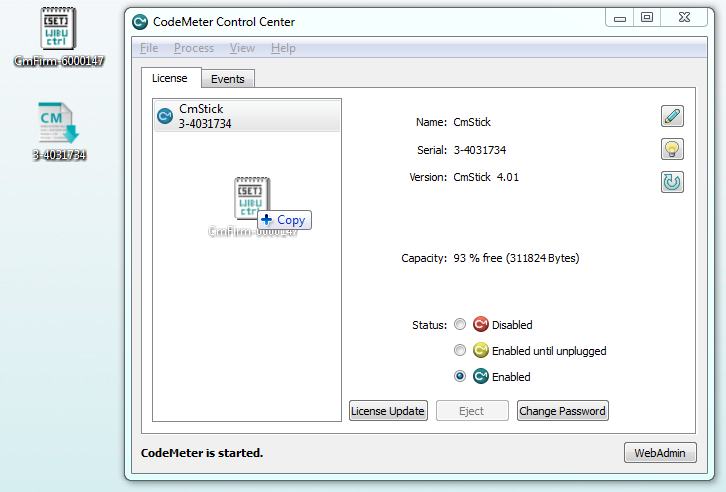Click the refresh firmware update icon
Viewport: 726px width, 492px height.
click(672, 182)
